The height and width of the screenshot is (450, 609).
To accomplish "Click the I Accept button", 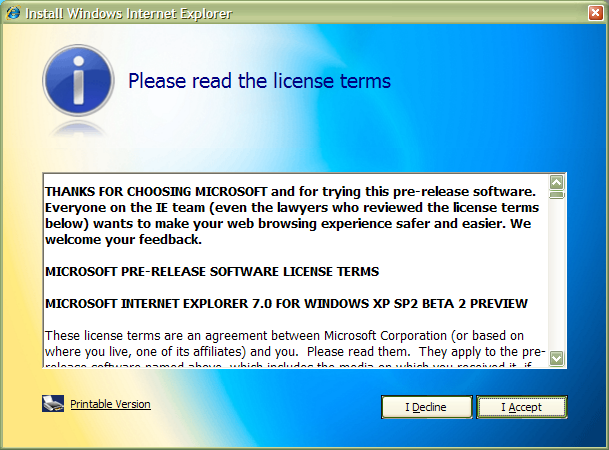I will [522, 407].
